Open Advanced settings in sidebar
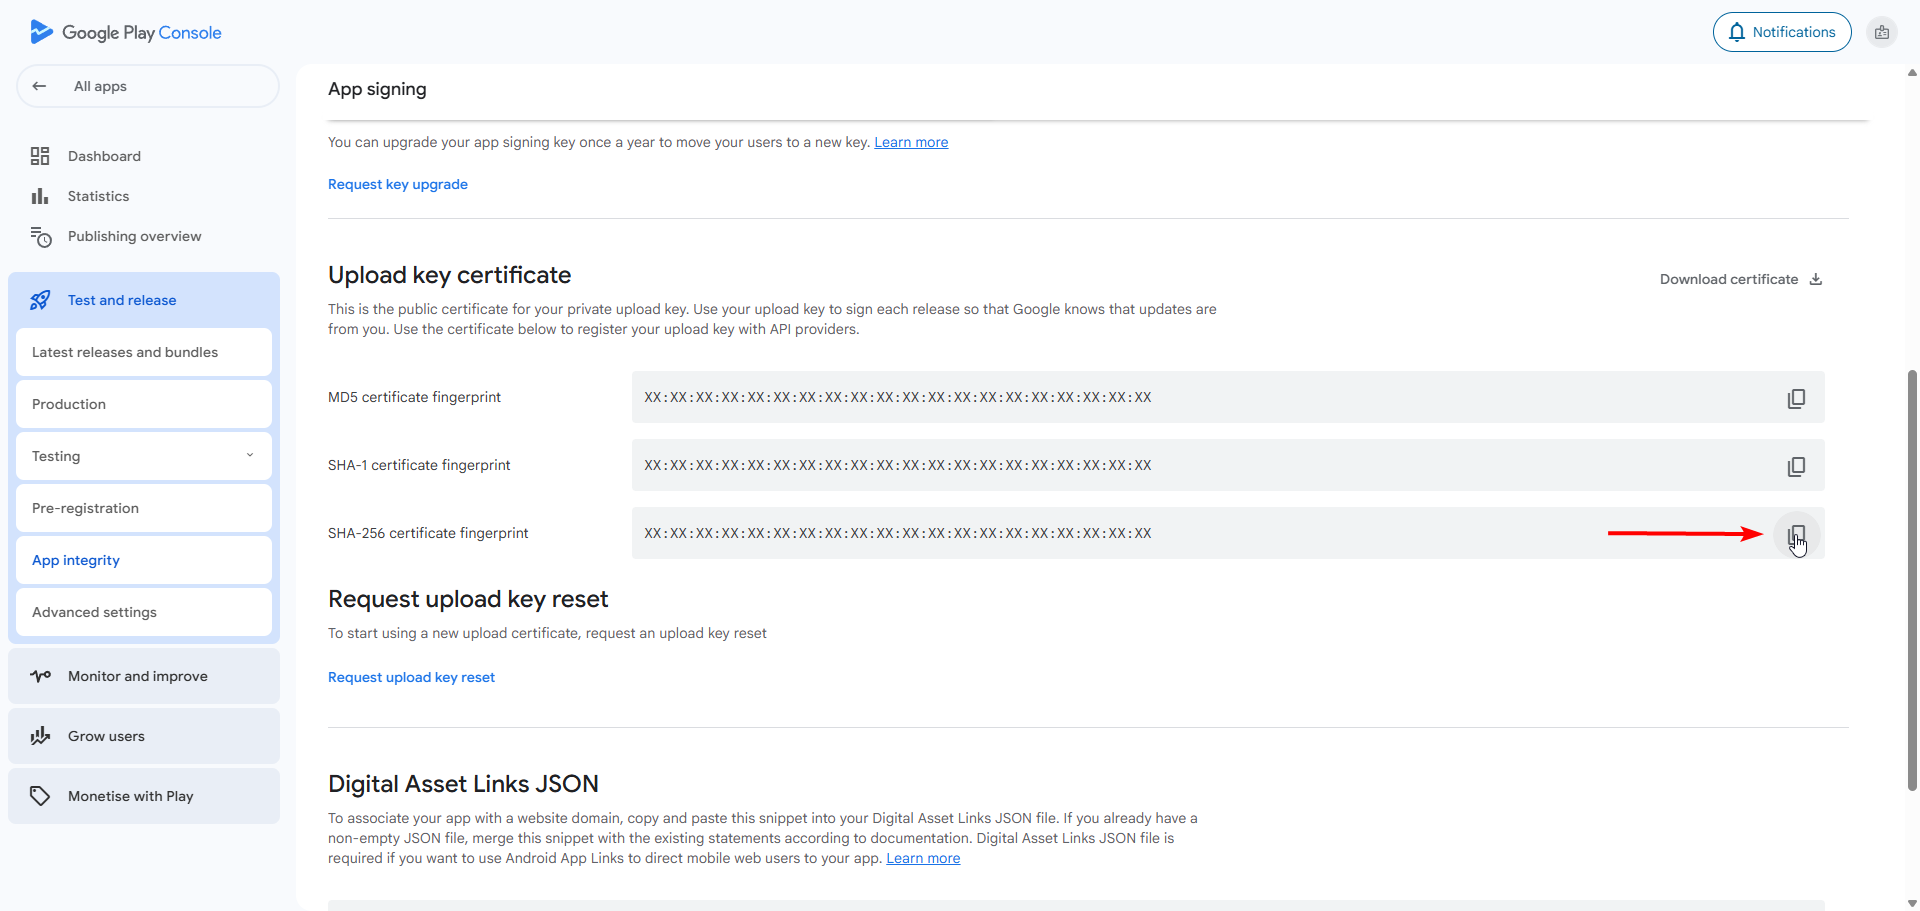Image resolution: width=1920 pixels, height=911 pixels. 94,612
